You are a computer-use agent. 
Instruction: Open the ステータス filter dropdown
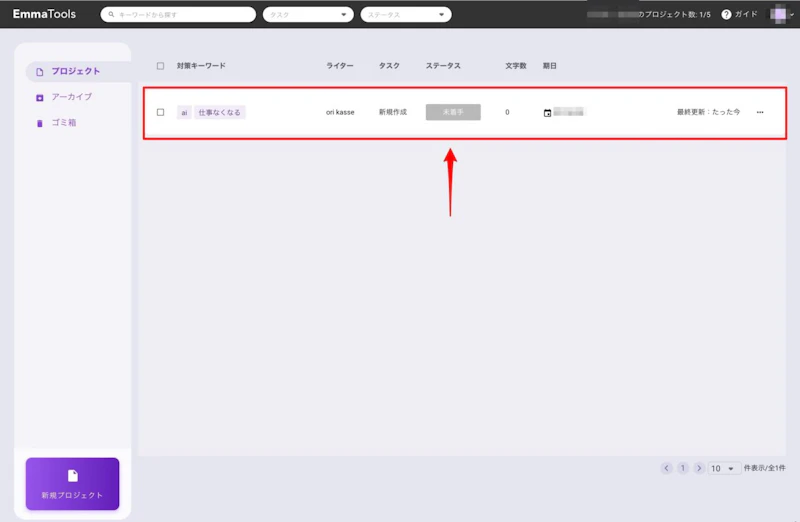406,14
